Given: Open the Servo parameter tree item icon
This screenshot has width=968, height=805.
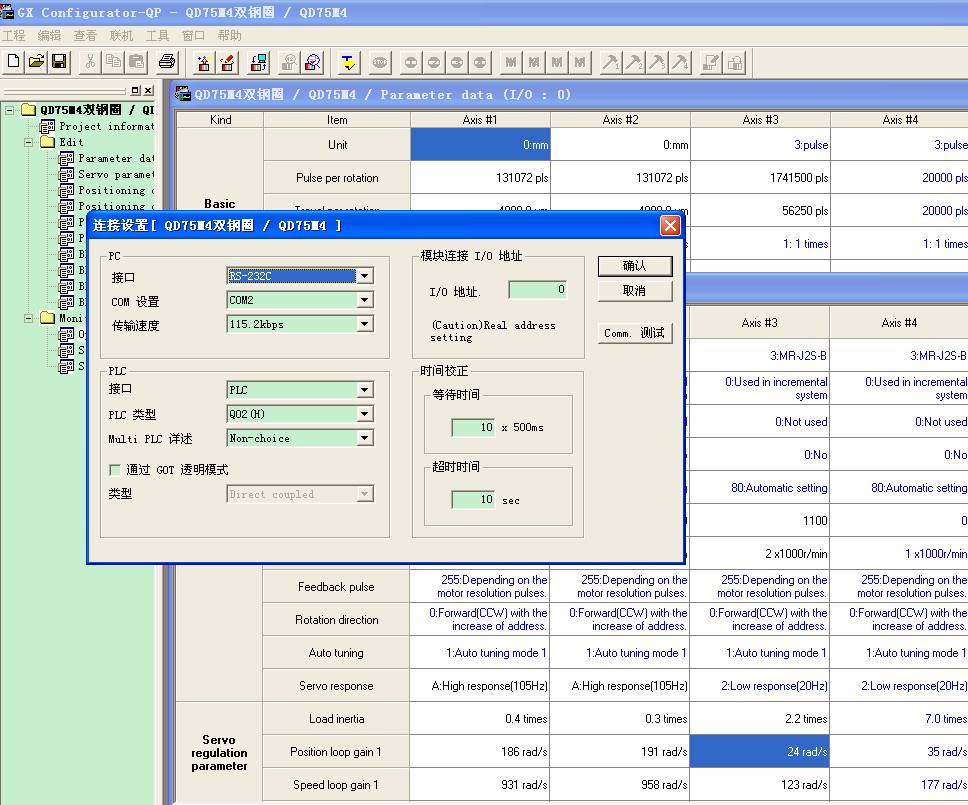Looking at the screenshot, I should pyautogui.click(x=67, y=174).
